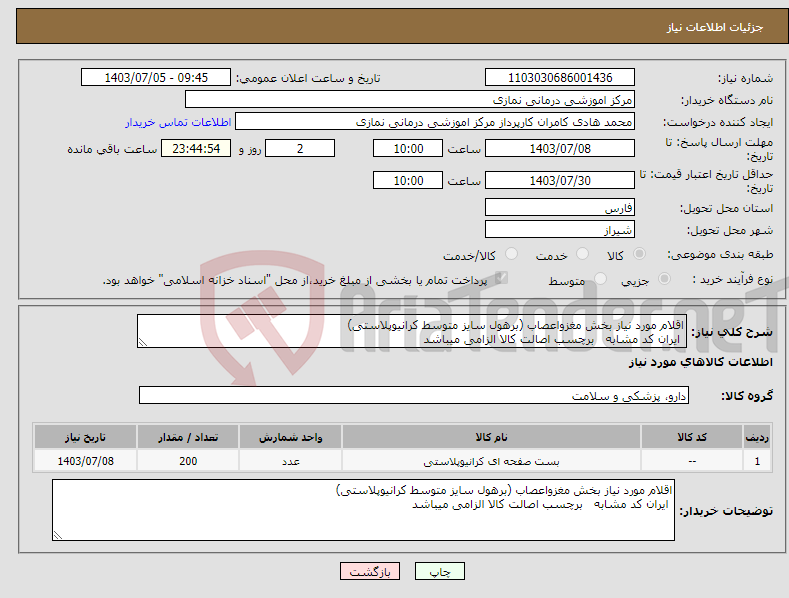789x598 pixels.
Task: Click the واحد شمارش column header
Action: tap(290, 437)
